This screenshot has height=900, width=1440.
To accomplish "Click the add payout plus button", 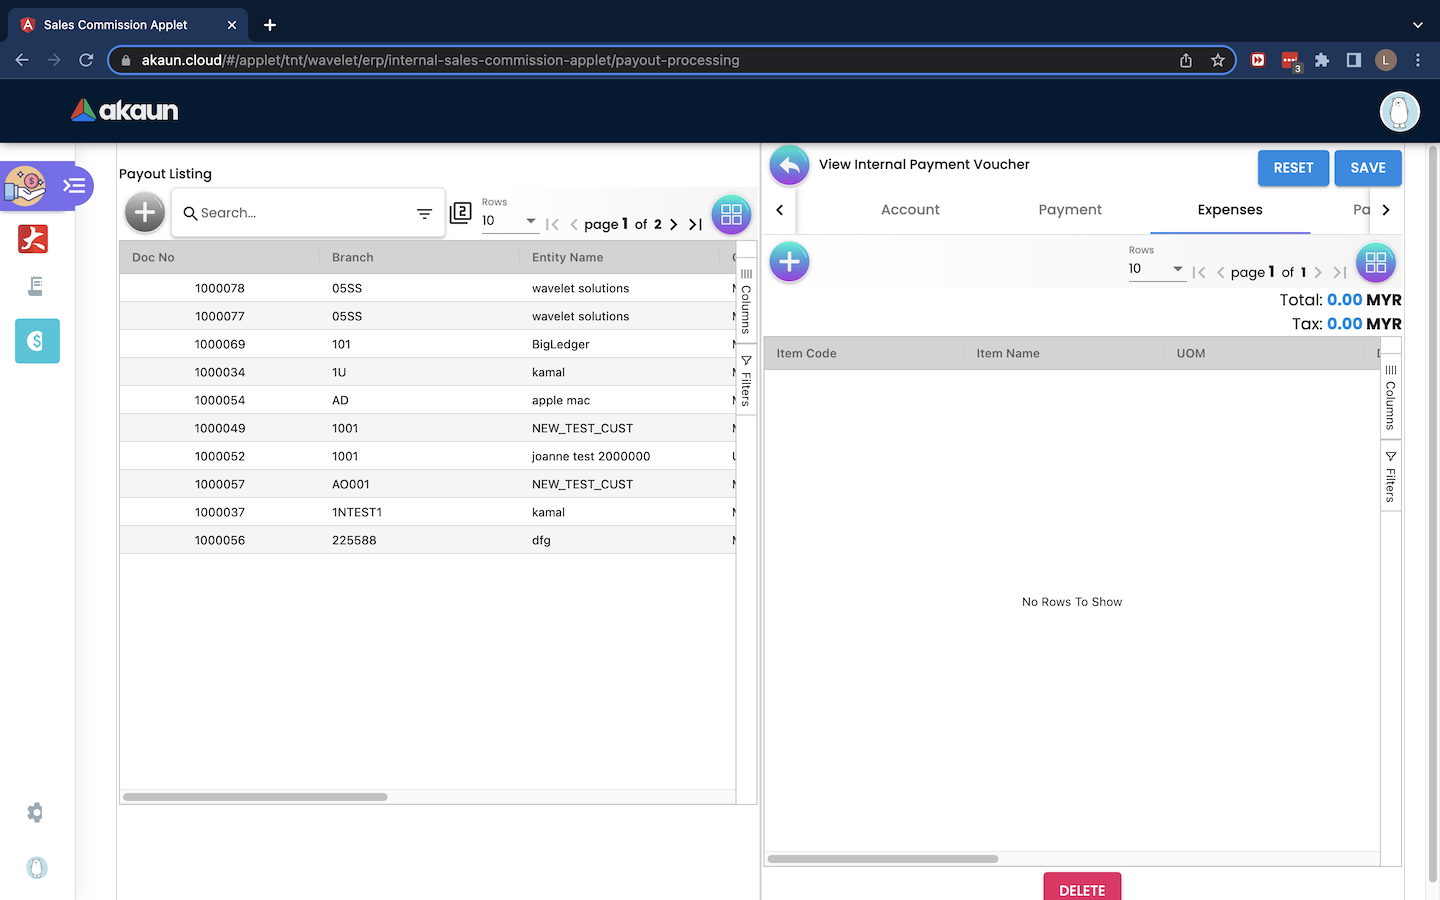I will tap(145, 212).
